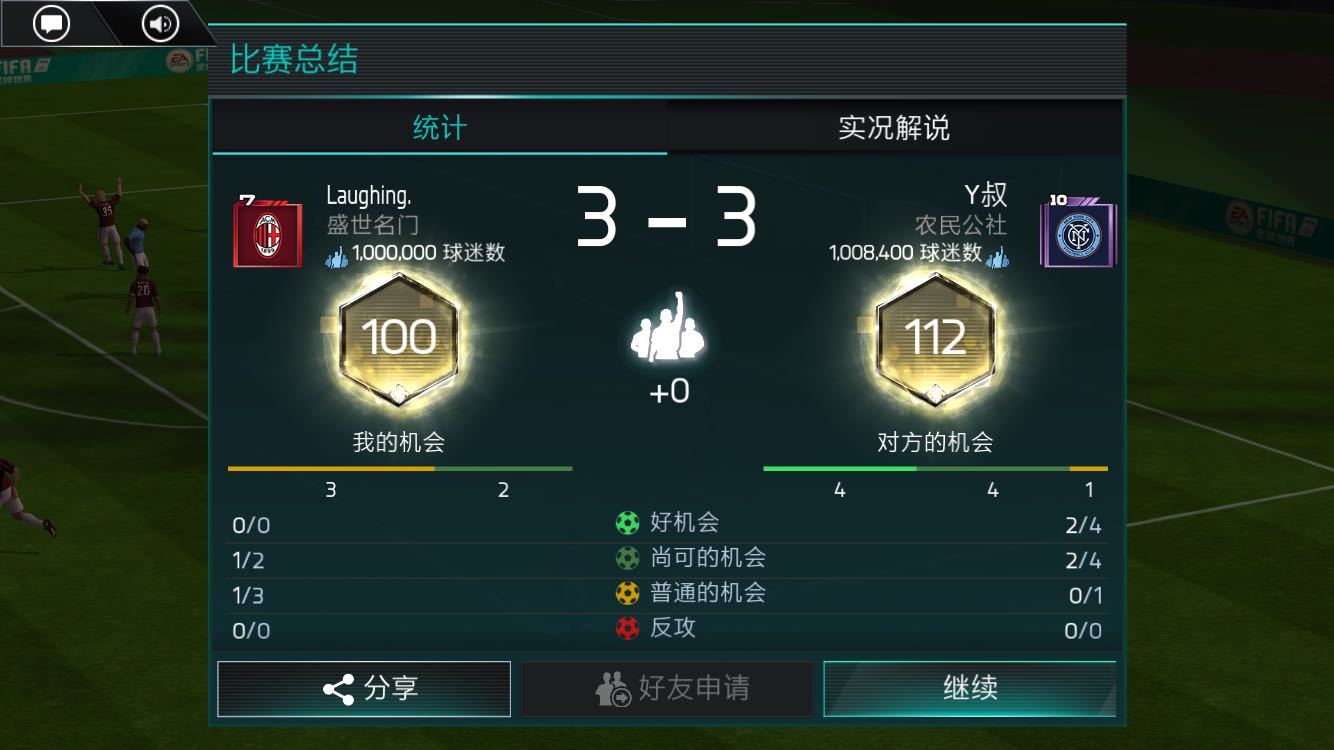Click the 我的机会 progress bar

(x=400, y=468)
